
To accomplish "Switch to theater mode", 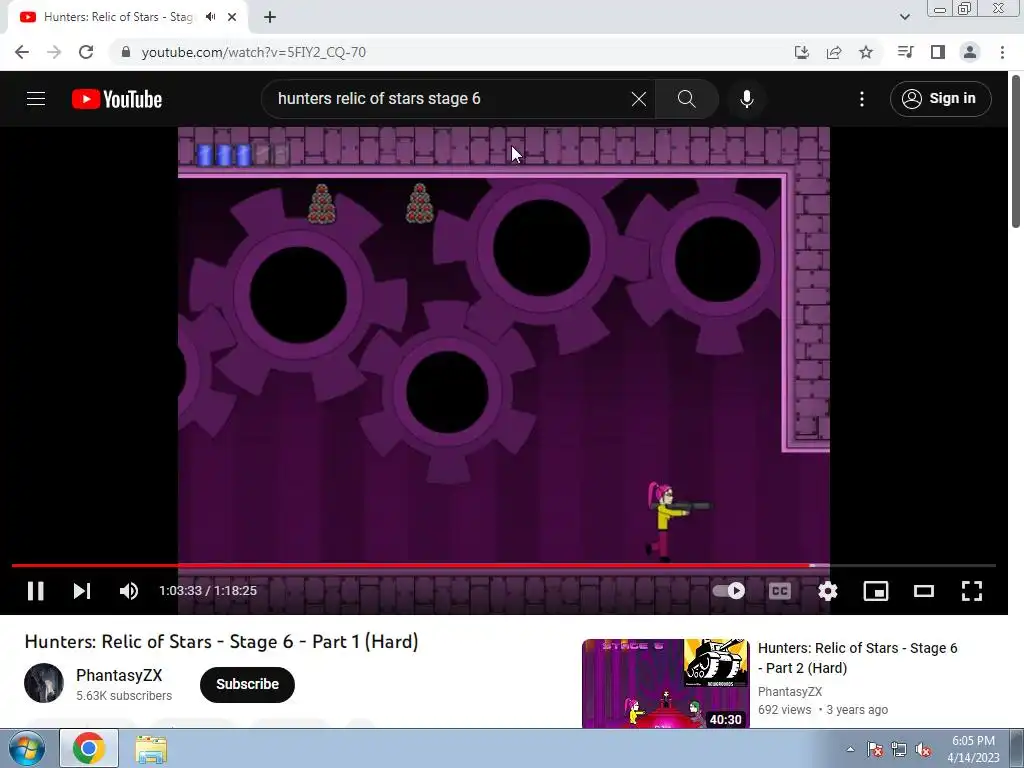I will [x=923, y=591].
